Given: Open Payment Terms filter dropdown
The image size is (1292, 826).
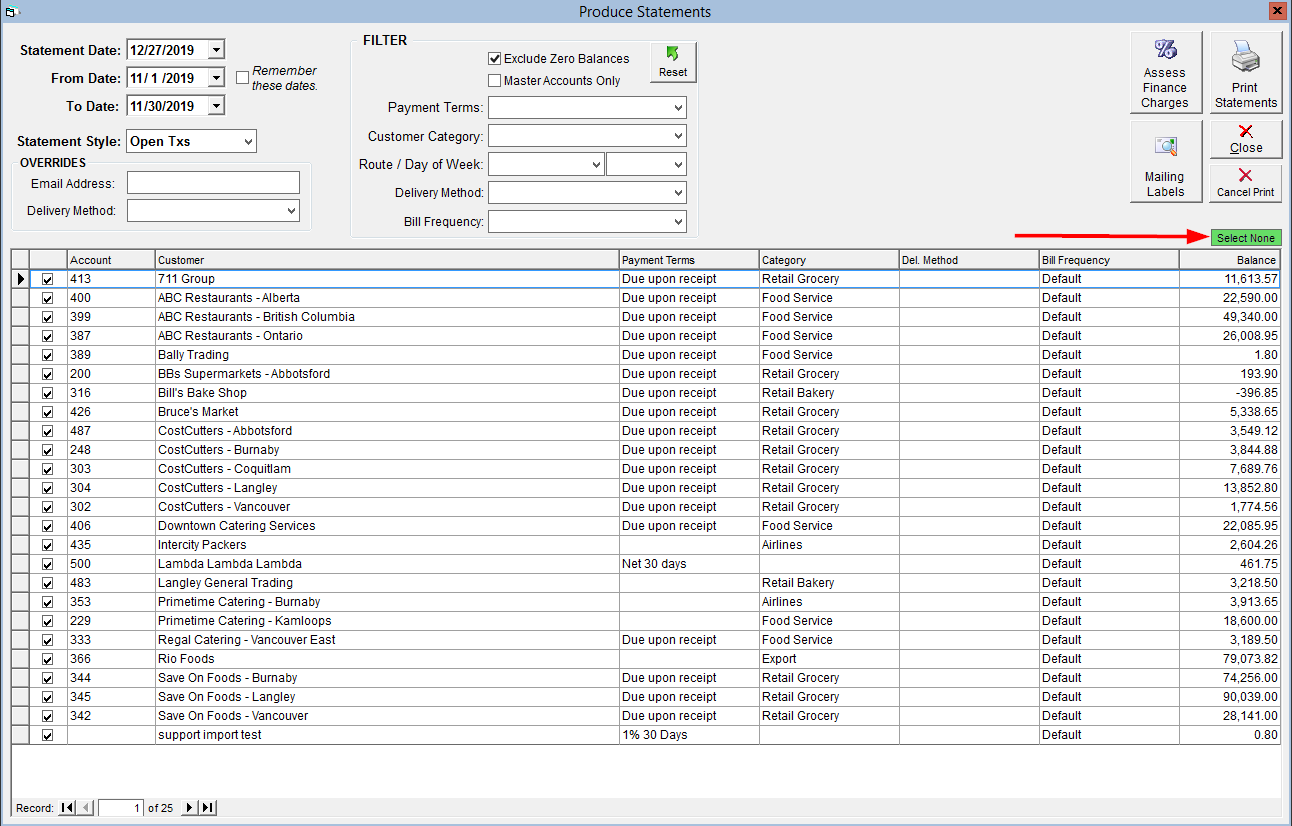Looking at the screenshot, I should [679, 108].
